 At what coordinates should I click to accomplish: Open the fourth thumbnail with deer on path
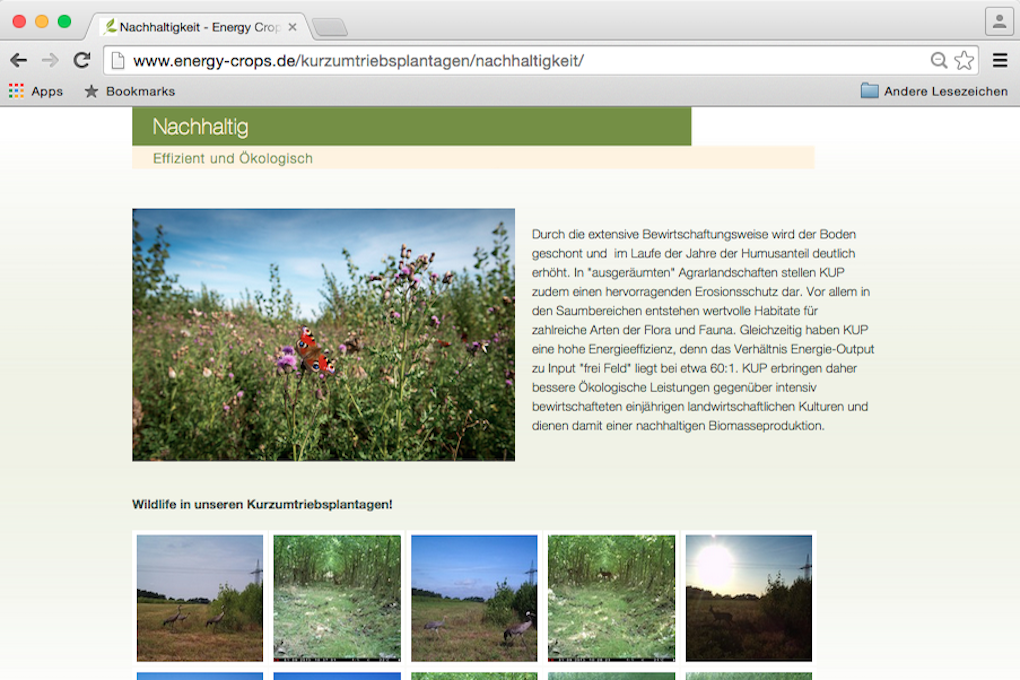[611, 598]
